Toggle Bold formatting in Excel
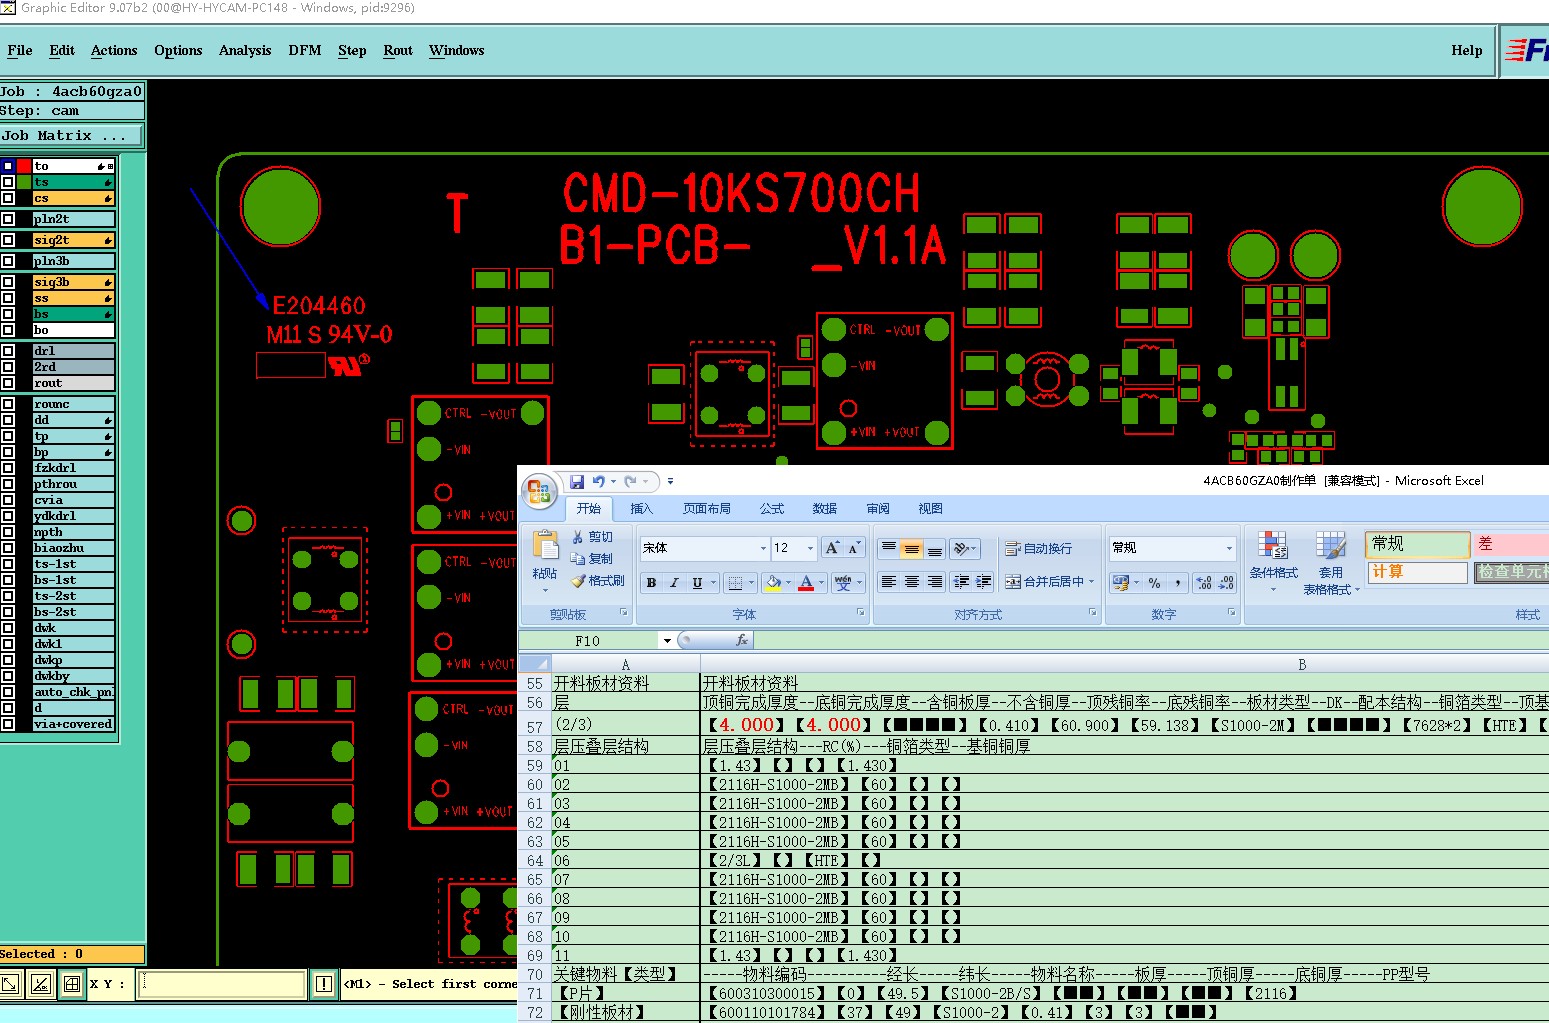The width and height of the screenshot is (1549, 1023). click(x=651, y=583)
